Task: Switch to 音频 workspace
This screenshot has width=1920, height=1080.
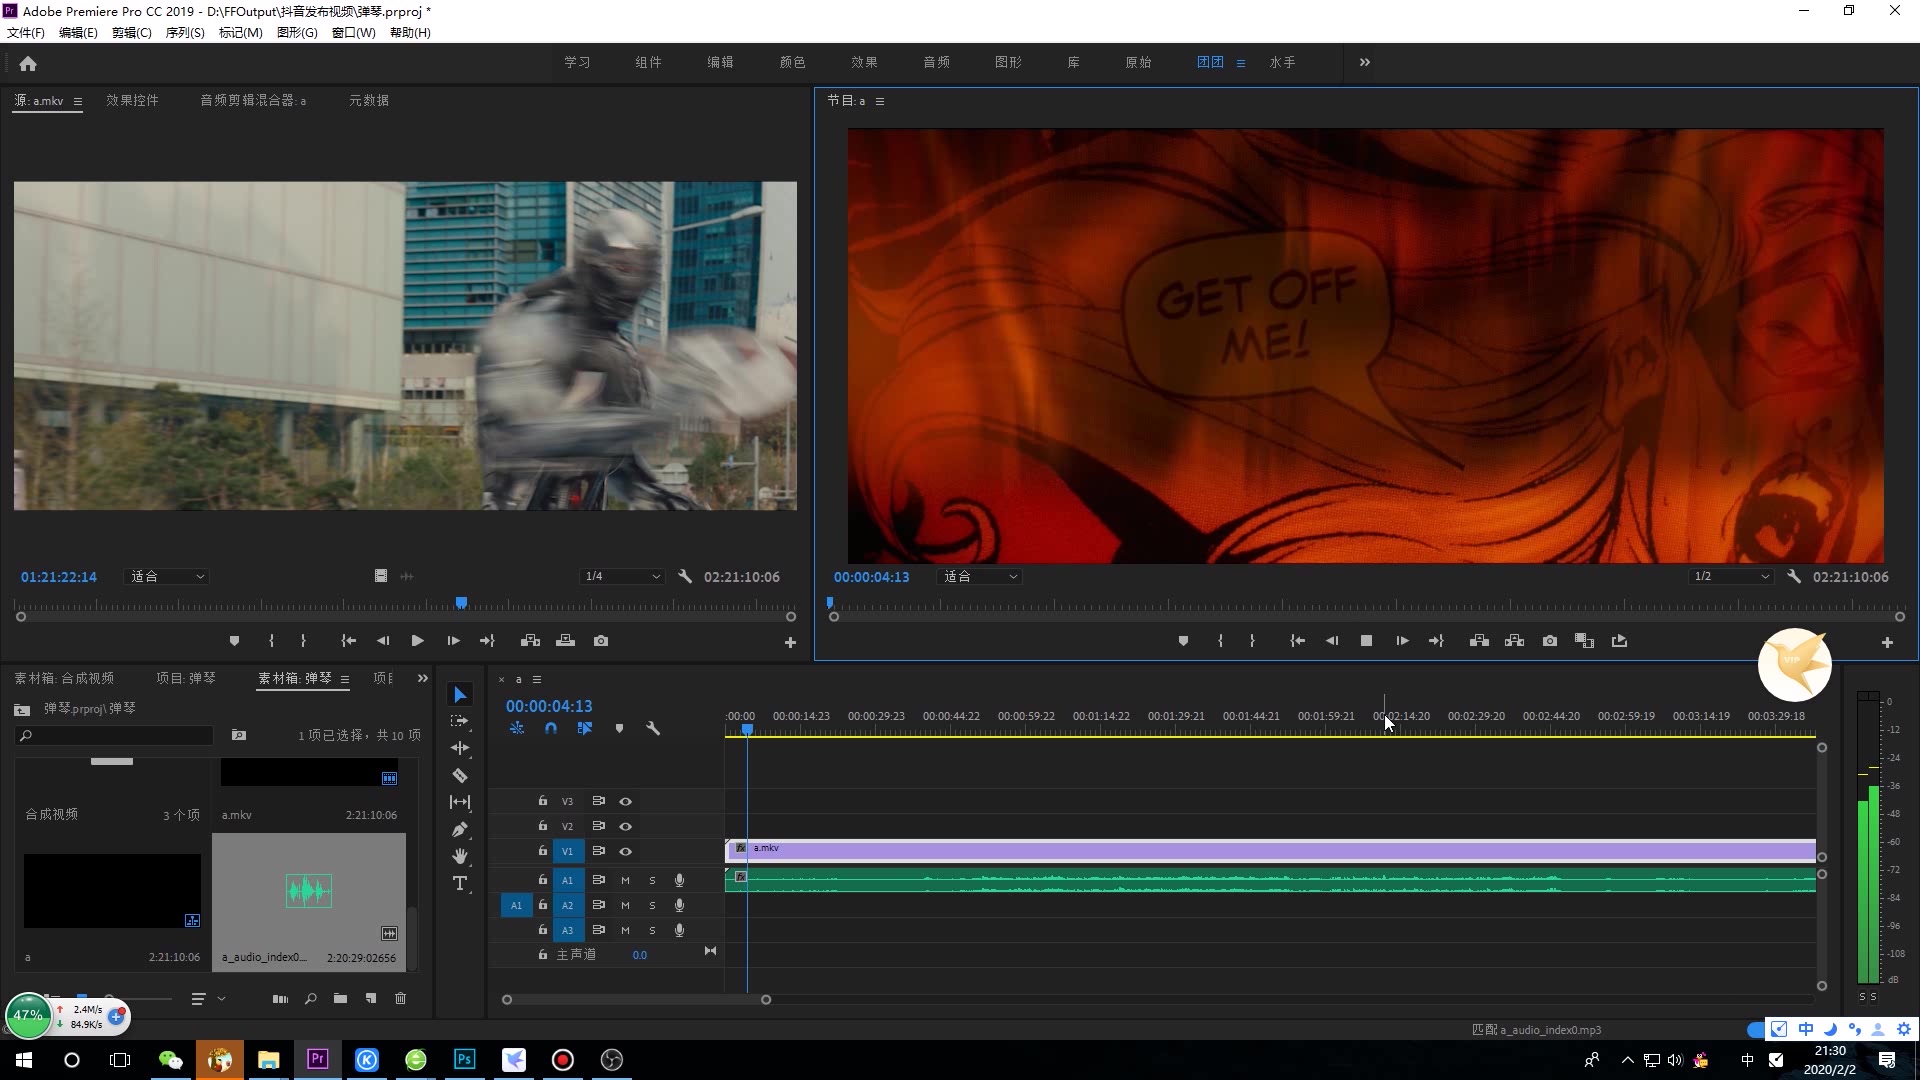Action: (x=937, y=62)
